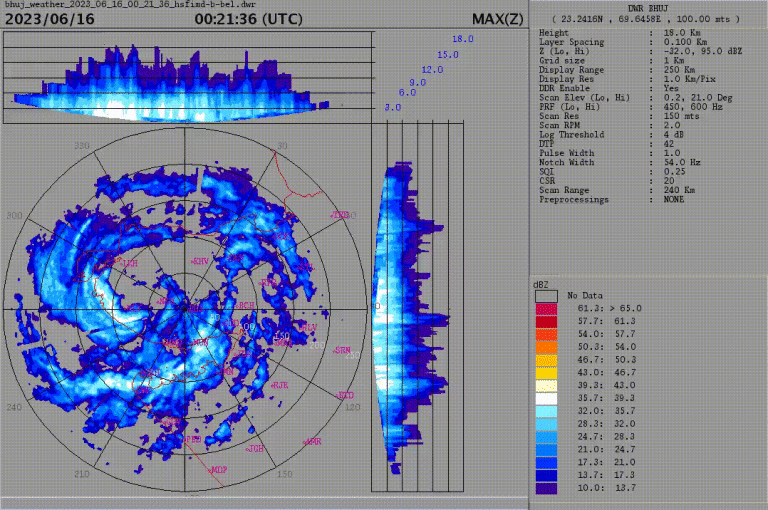Click the Notch Width value 54.0 Hz
This screenshot has height=510, width=768.
pos(682,163)
